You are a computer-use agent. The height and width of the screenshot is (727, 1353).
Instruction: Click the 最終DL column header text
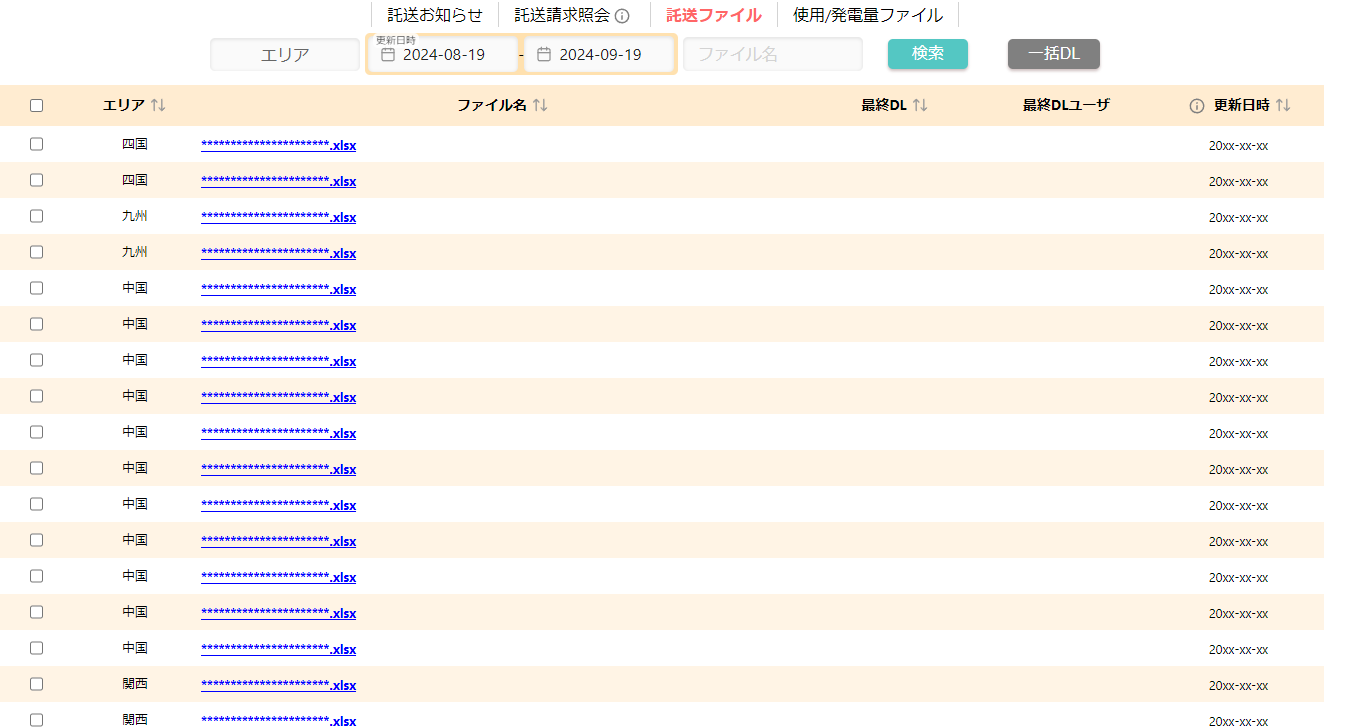[884, 106]
